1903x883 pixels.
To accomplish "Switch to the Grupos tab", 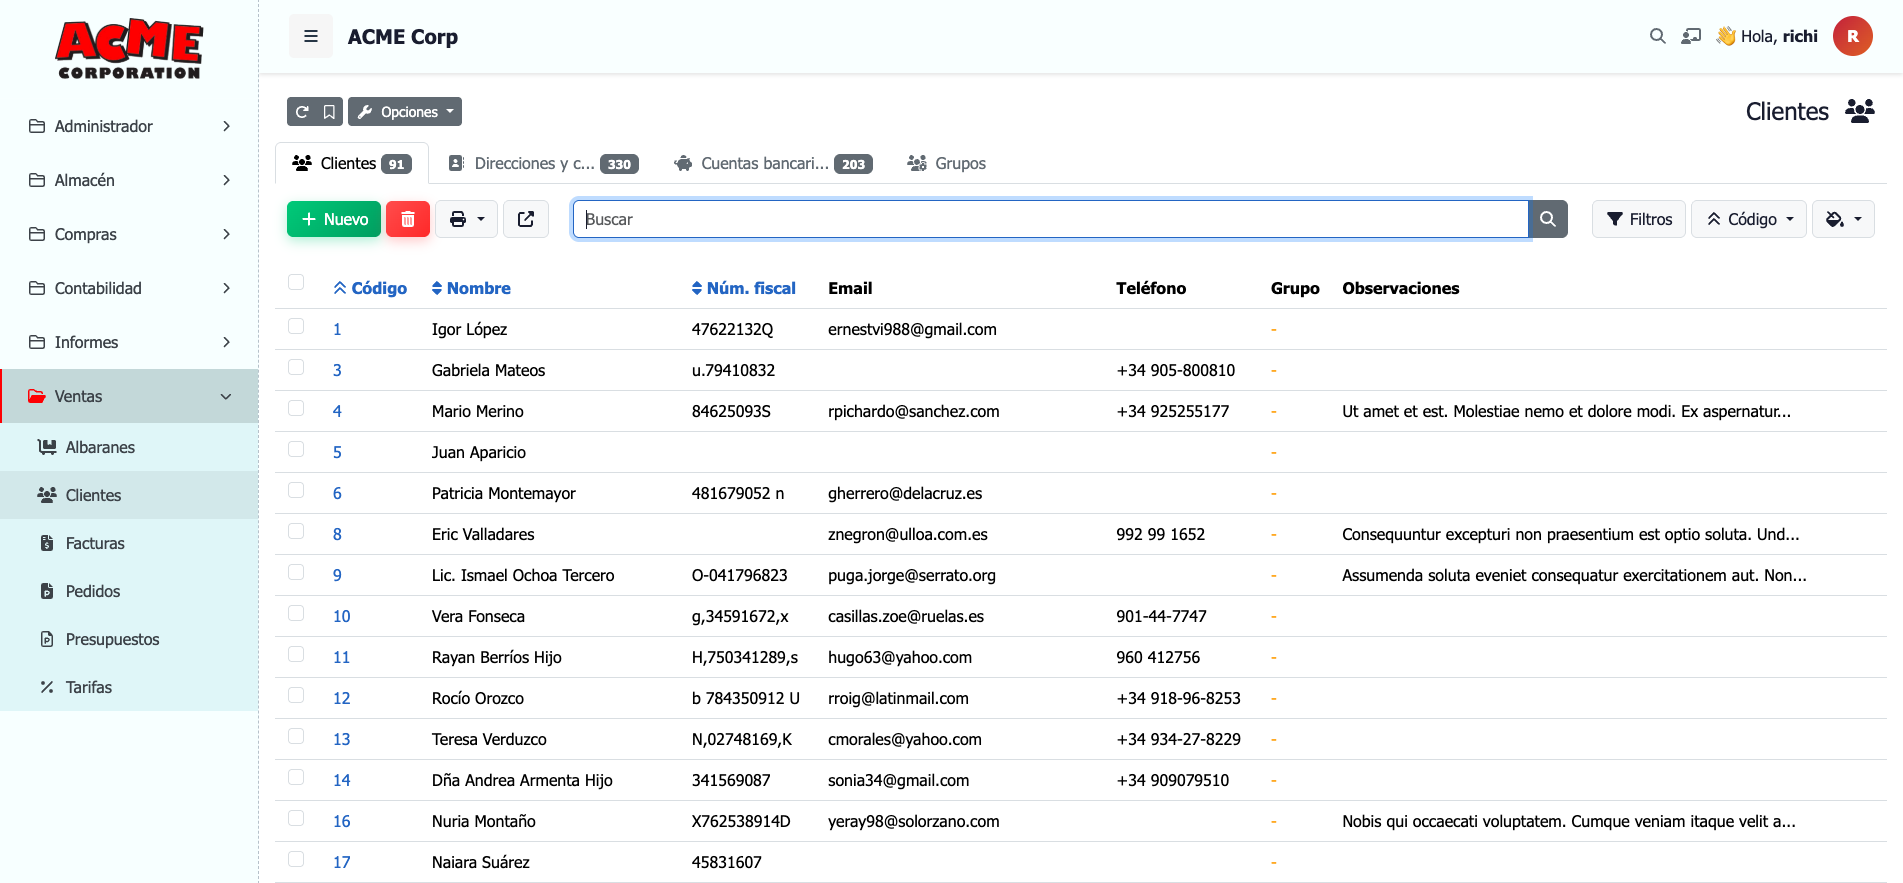I will (x=946, y=164).
